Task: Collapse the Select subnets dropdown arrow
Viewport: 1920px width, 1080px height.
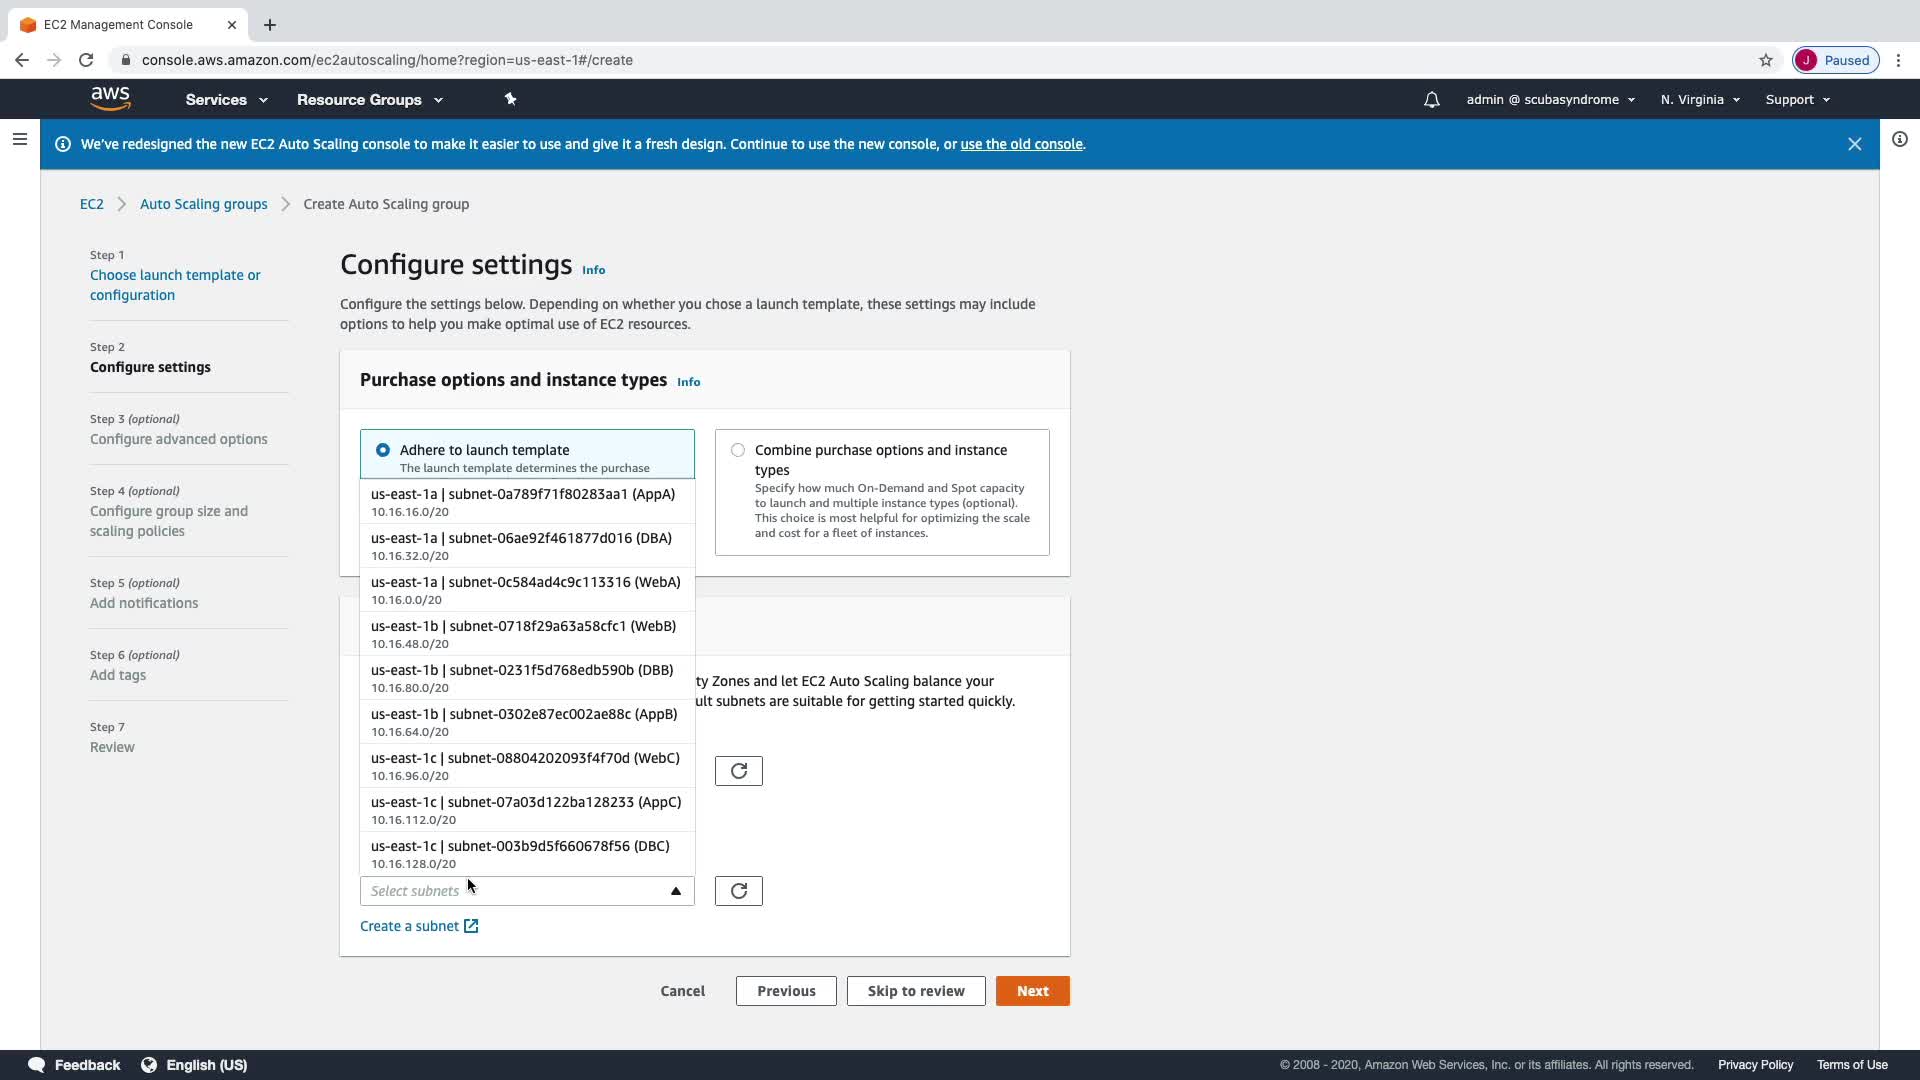Action: pyautogui.click(x=675, y=891)
